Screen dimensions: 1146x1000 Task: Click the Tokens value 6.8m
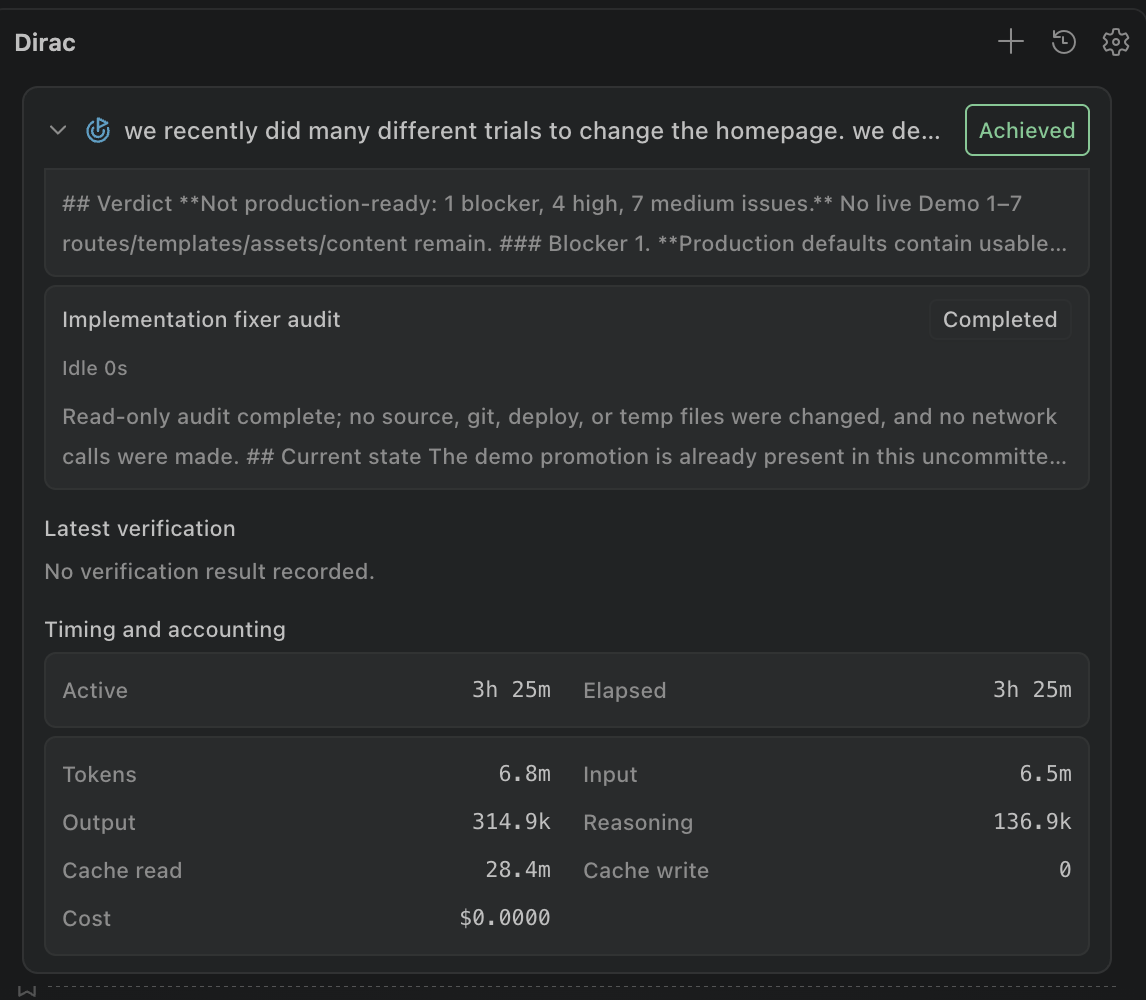point(524,774)
